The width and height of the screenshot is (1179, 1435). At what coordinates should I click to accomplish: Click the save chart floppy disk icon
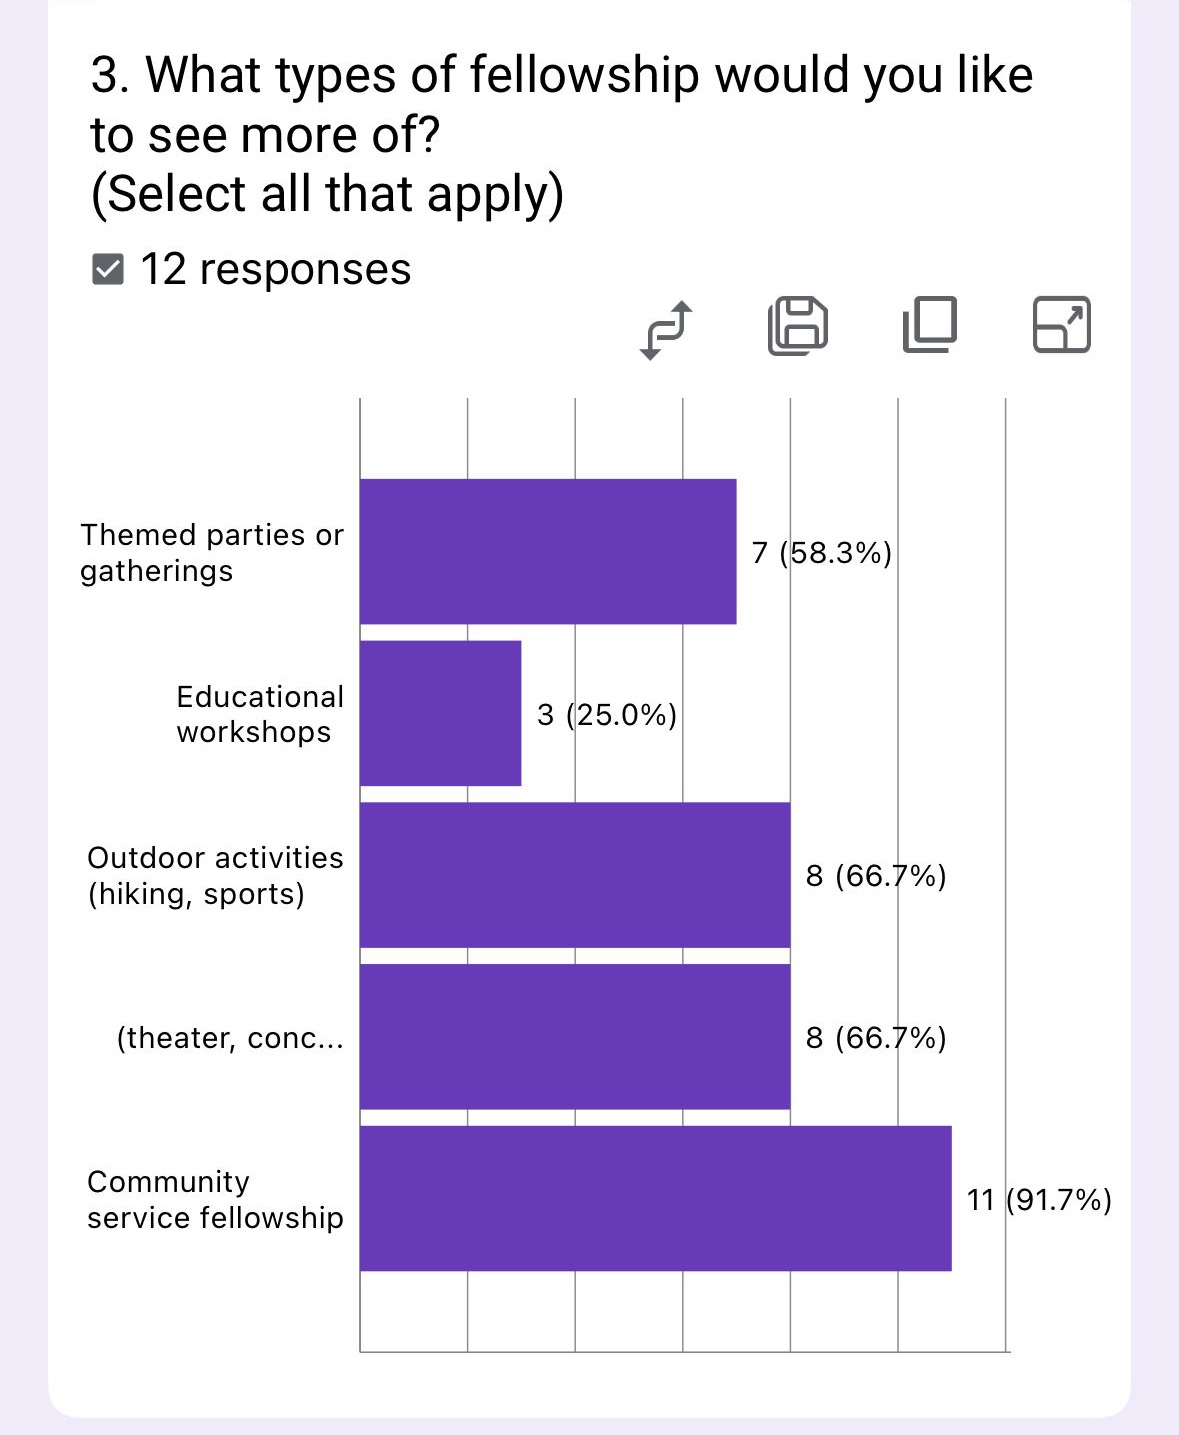click(x=798, y=326)
